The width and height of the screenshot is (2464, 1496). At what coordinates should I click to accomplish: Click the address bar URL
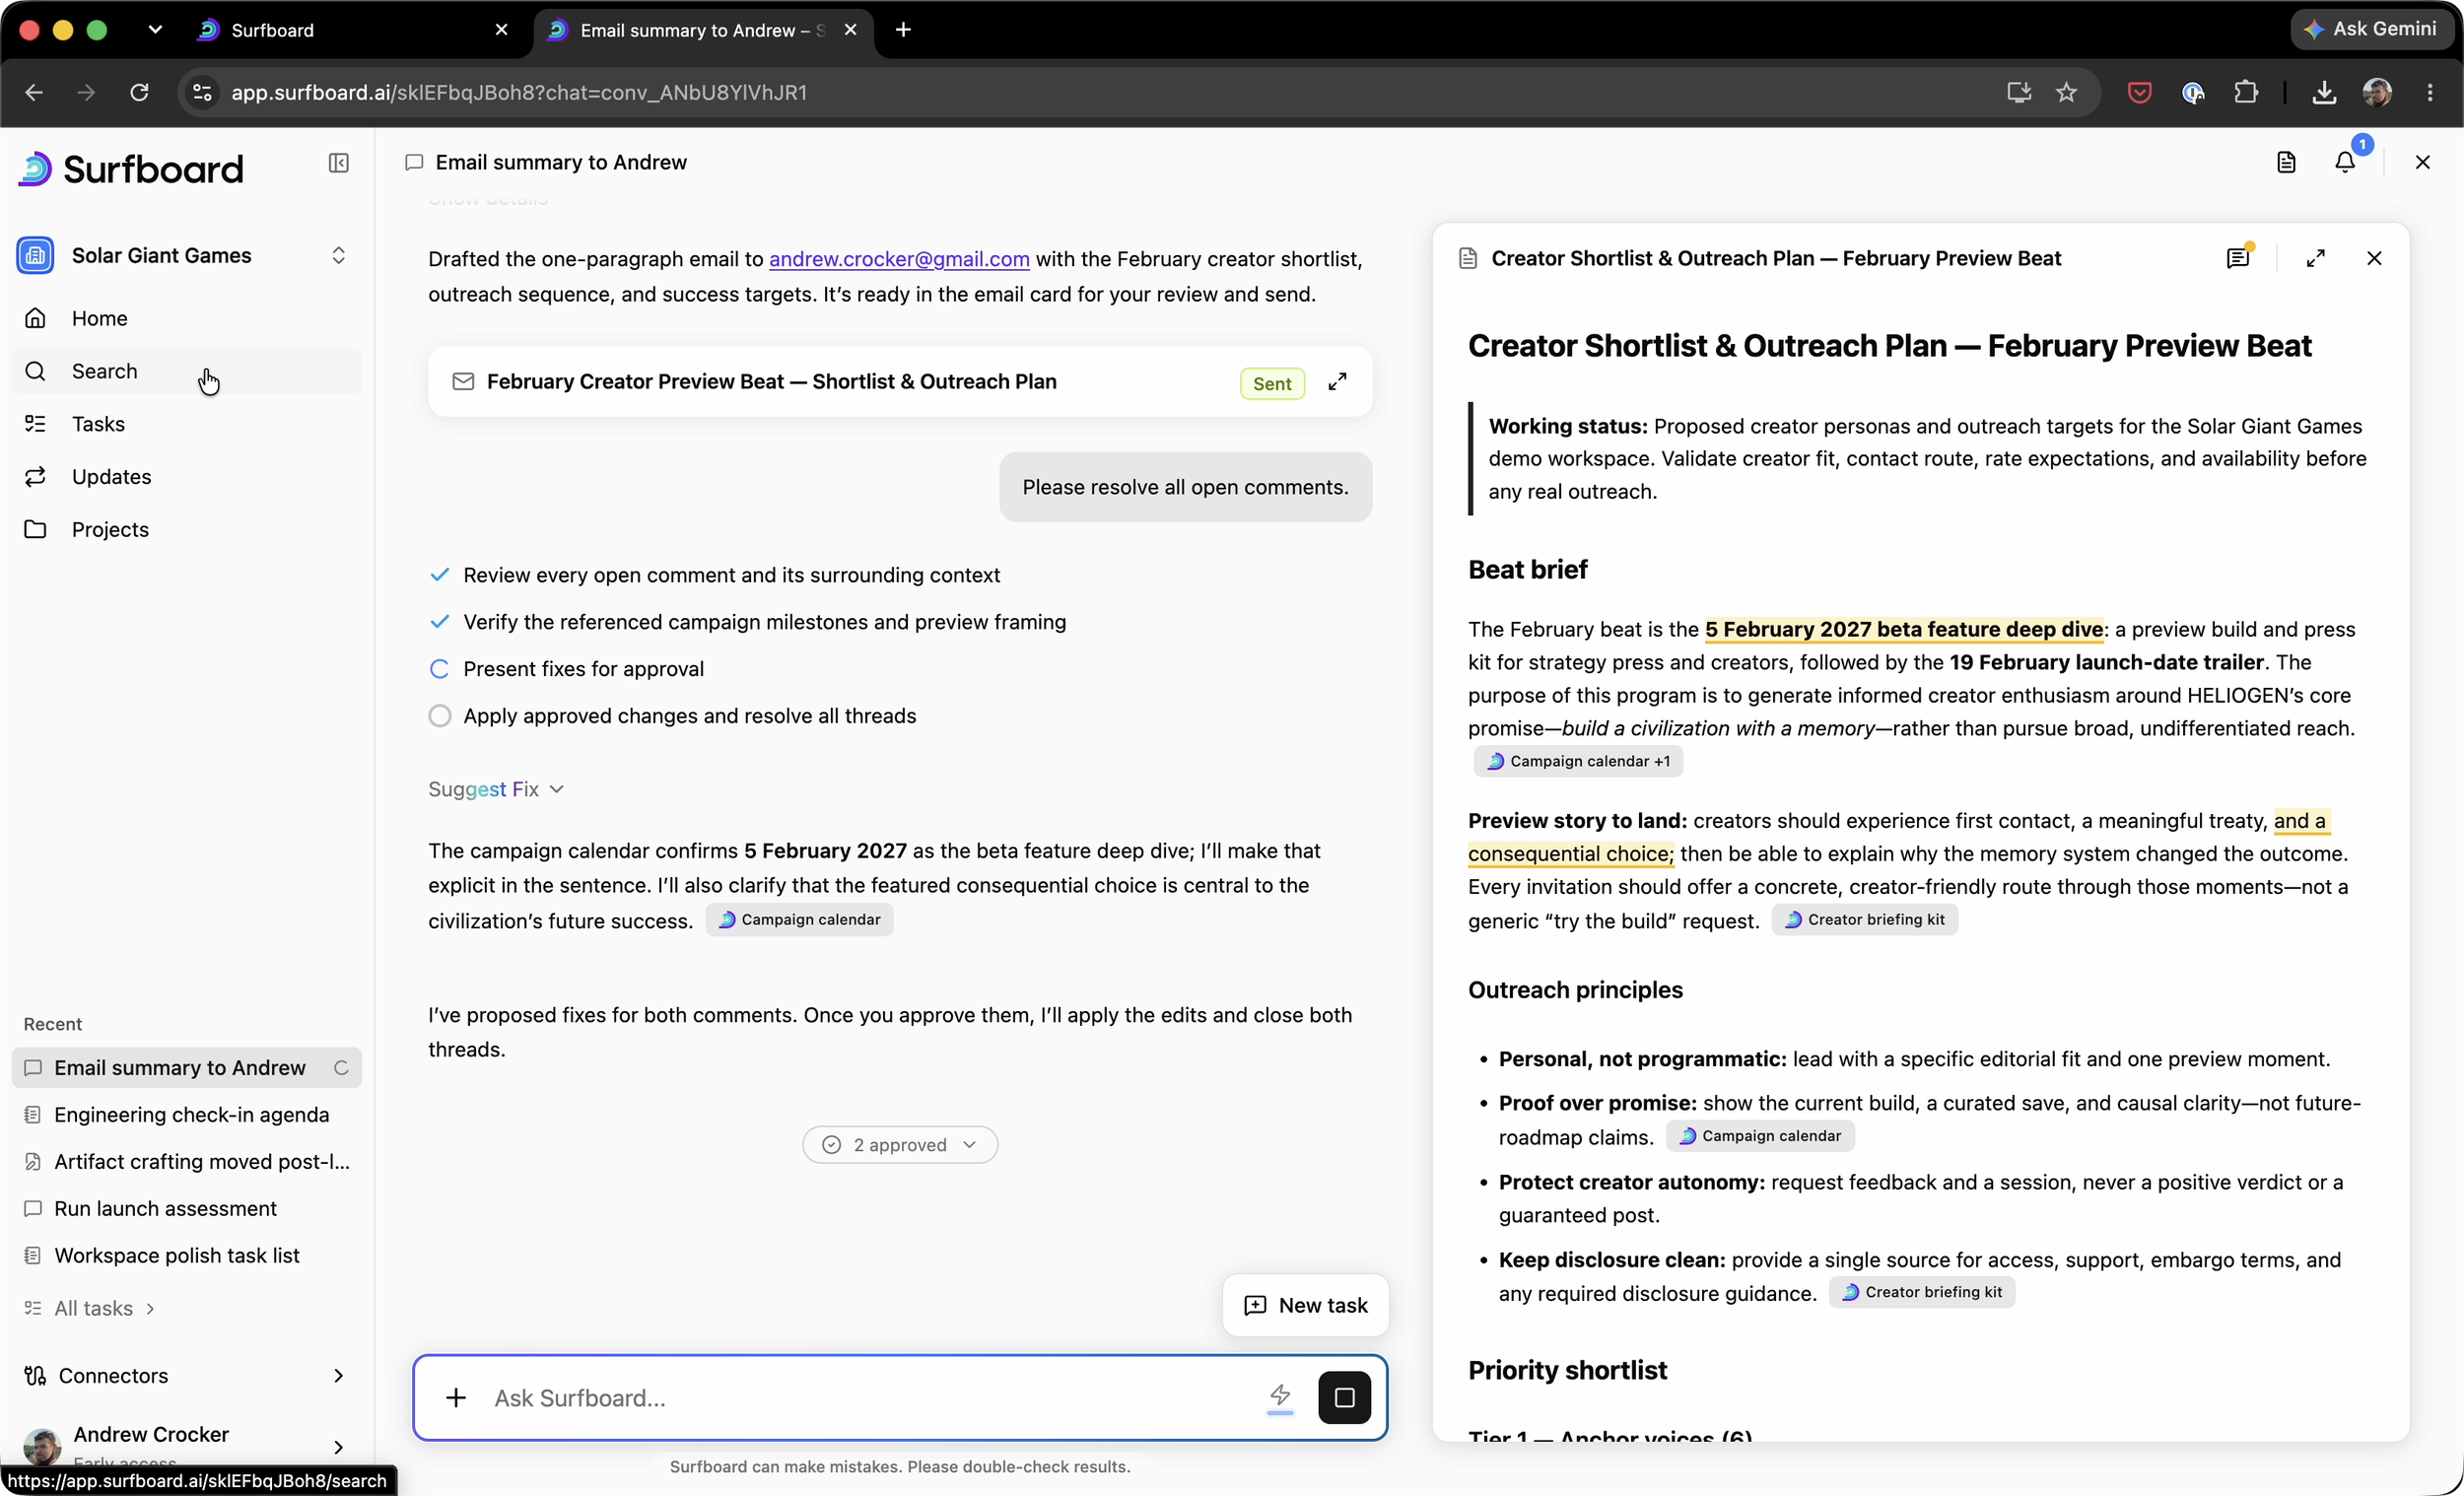pos(519,92)
